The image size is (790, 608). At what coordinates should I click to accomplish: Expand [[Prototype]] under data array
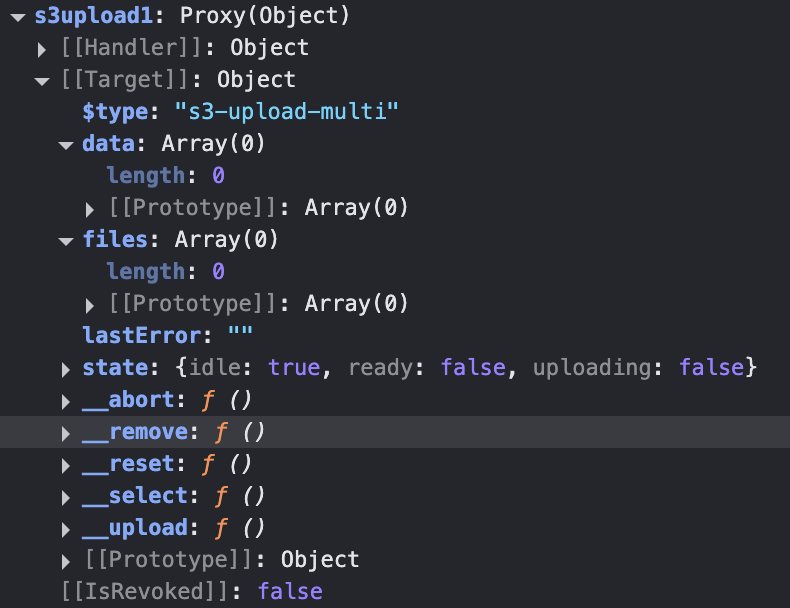[x=90, y=209]
